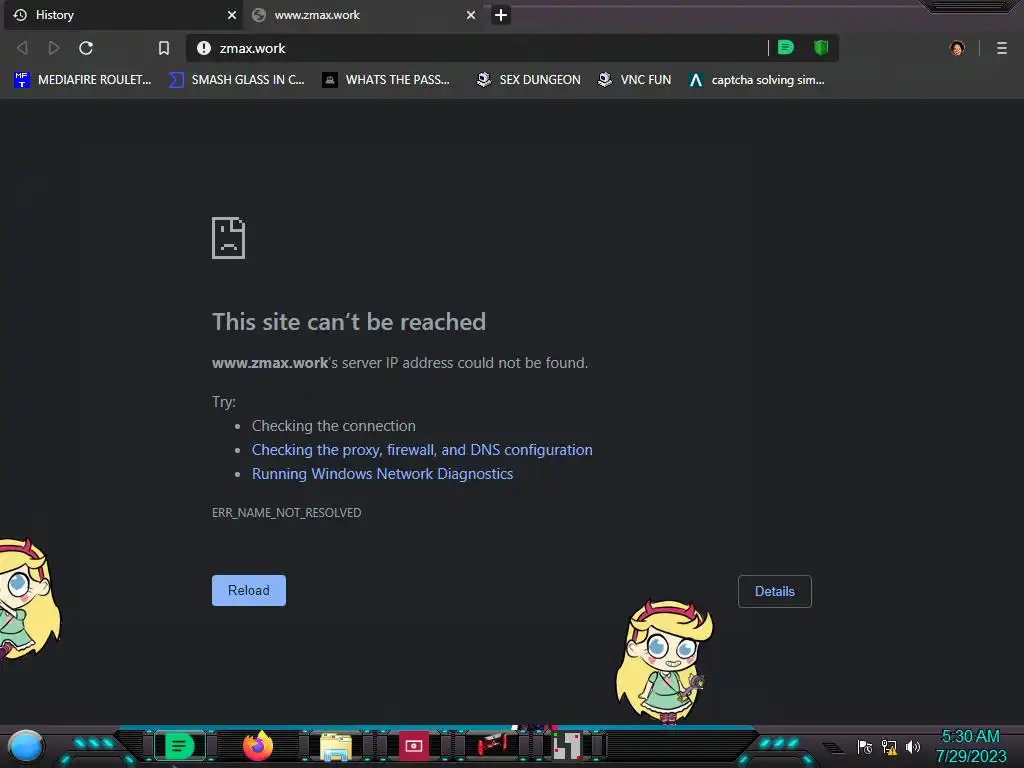Switch to the History tab

tap(124, 15)
